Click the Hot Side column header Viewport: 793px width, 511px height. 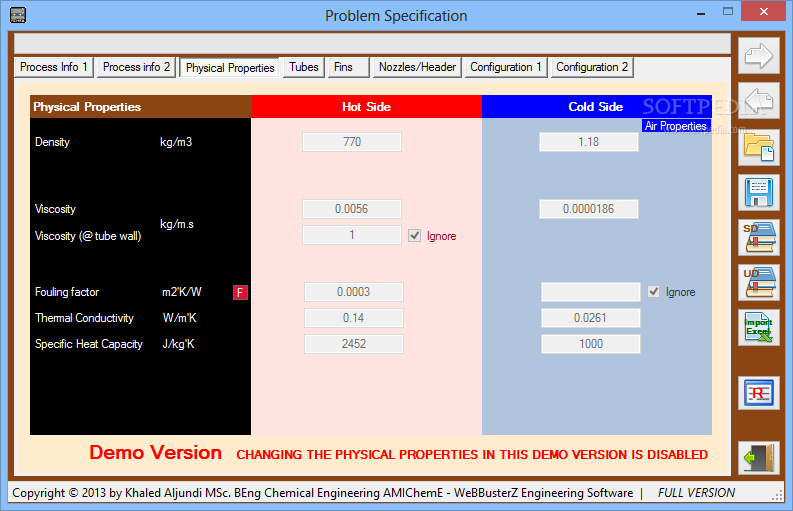point(367,107)
